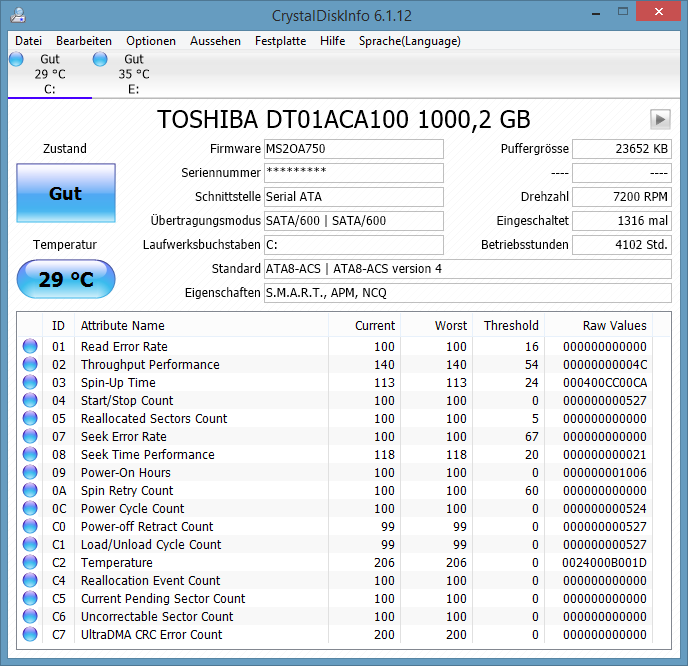Click raw value 000000000524

point(605,508)
